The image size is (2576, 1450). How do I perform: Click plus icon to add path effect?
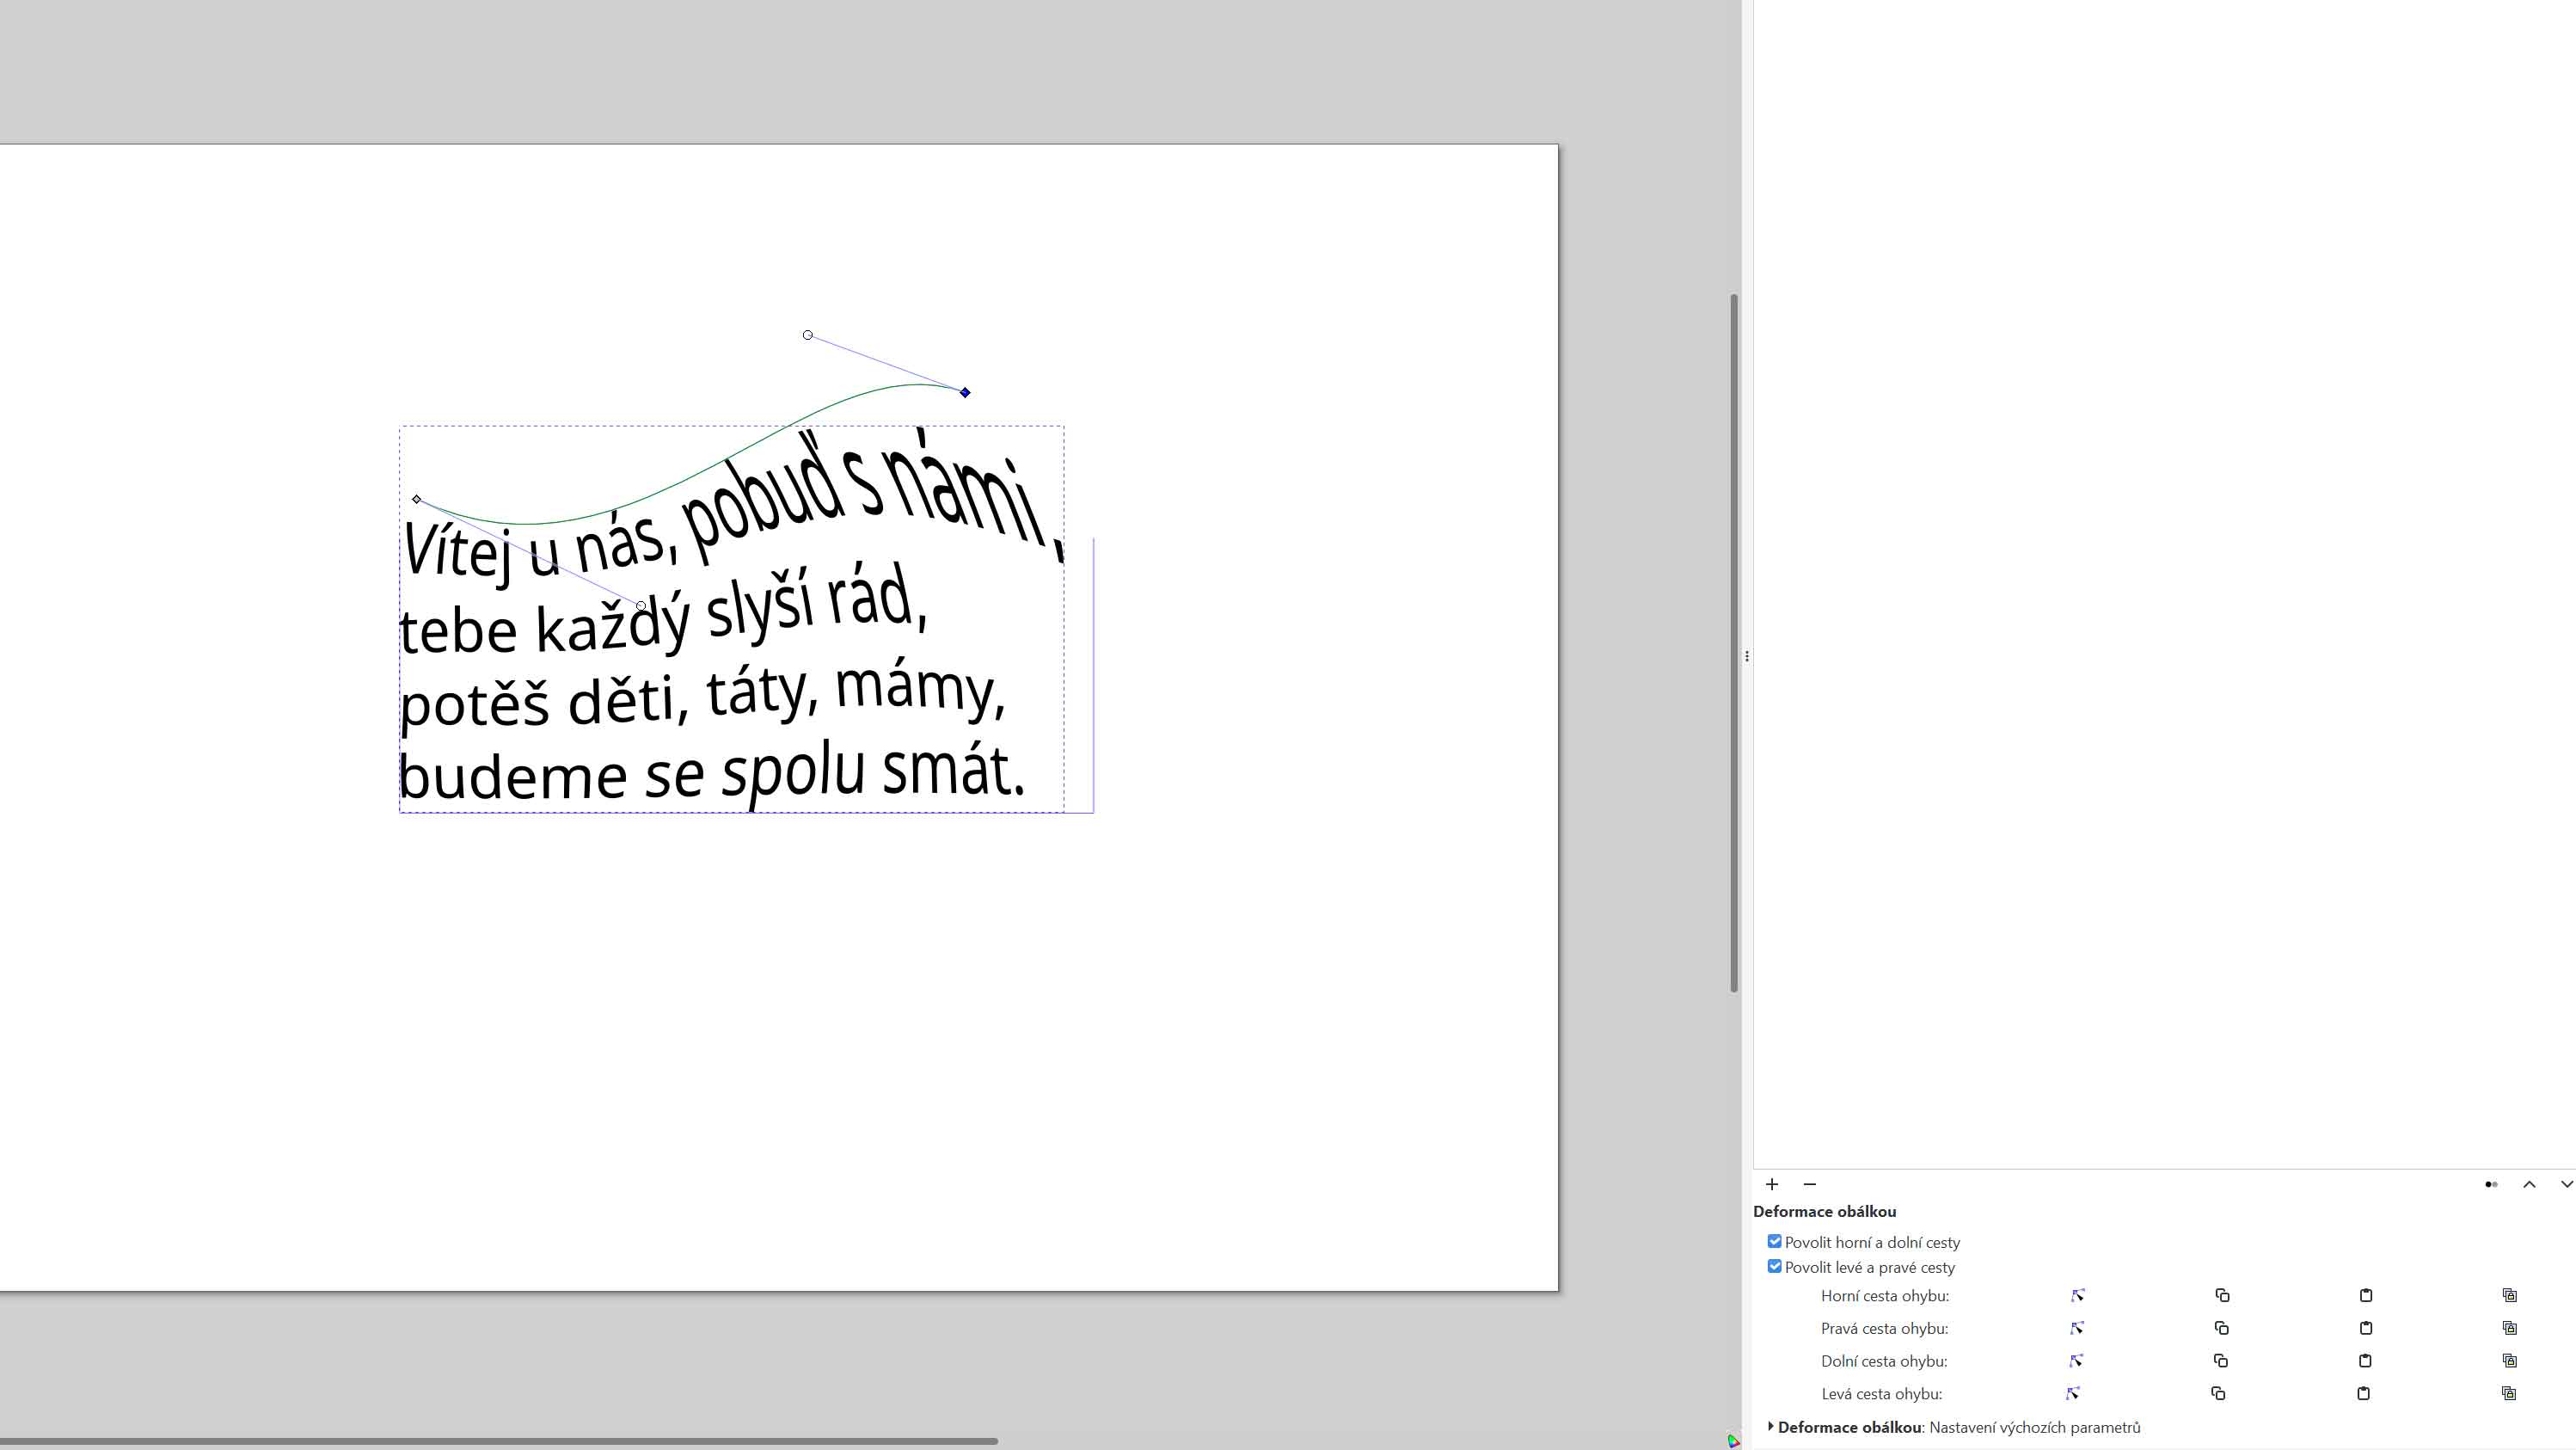point(1771,1184)
